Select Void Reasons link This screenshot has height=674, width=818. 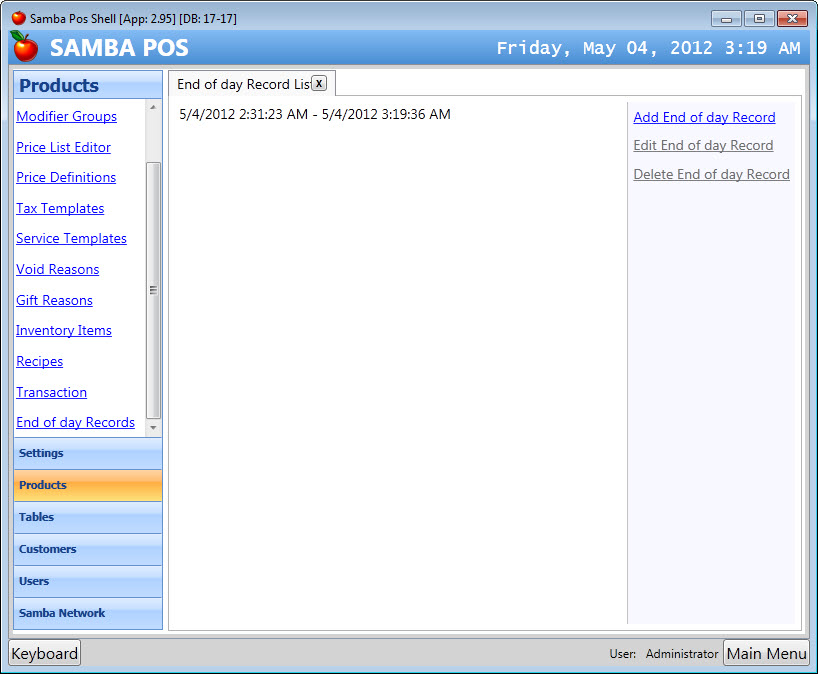(x=57, y=269)
